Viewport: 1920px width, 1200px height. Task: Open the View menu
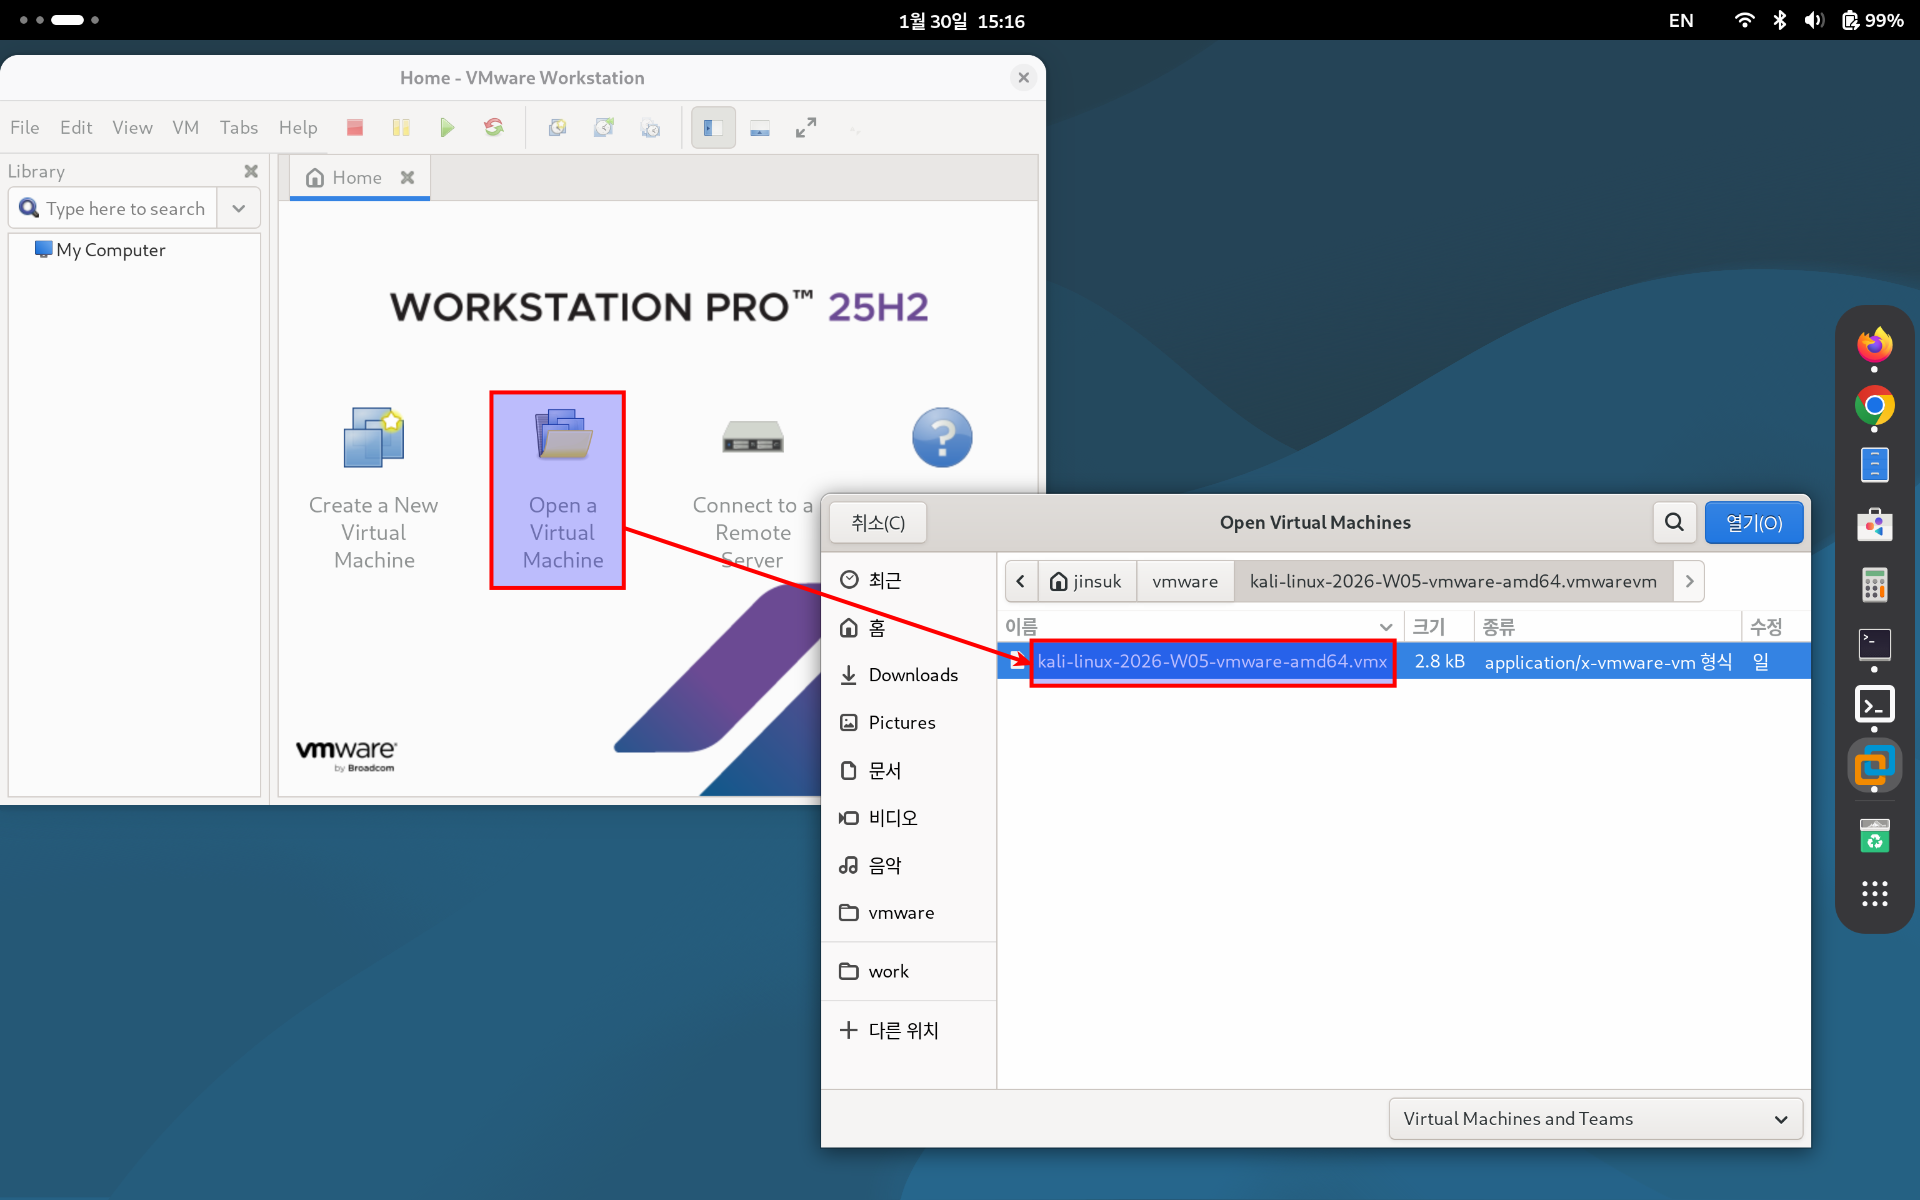(x=132, y=127)
